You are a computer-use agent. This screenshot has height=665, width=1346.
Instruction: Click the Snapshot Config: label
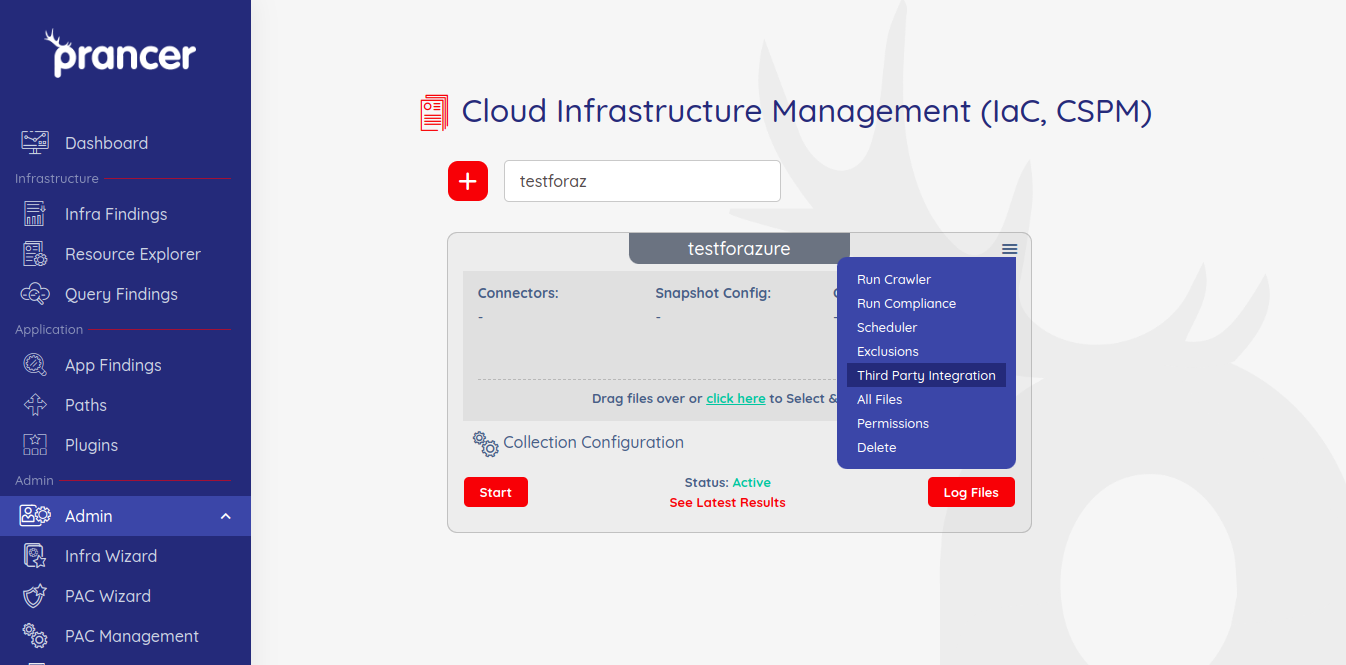pyautogui.click(x=713, y=293)
